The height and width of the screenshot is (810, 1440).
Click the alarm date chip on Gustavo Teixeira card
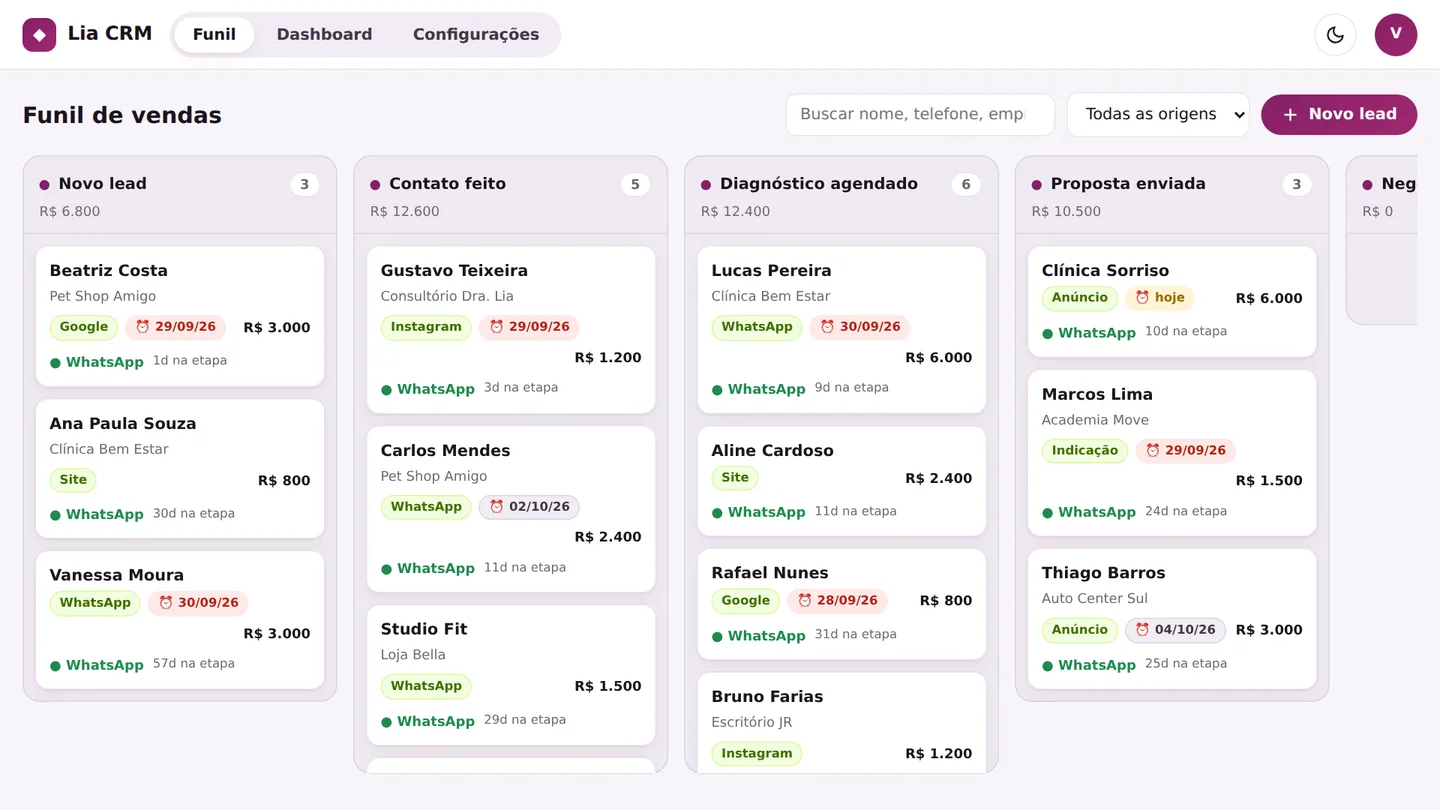tap(529, 327)
